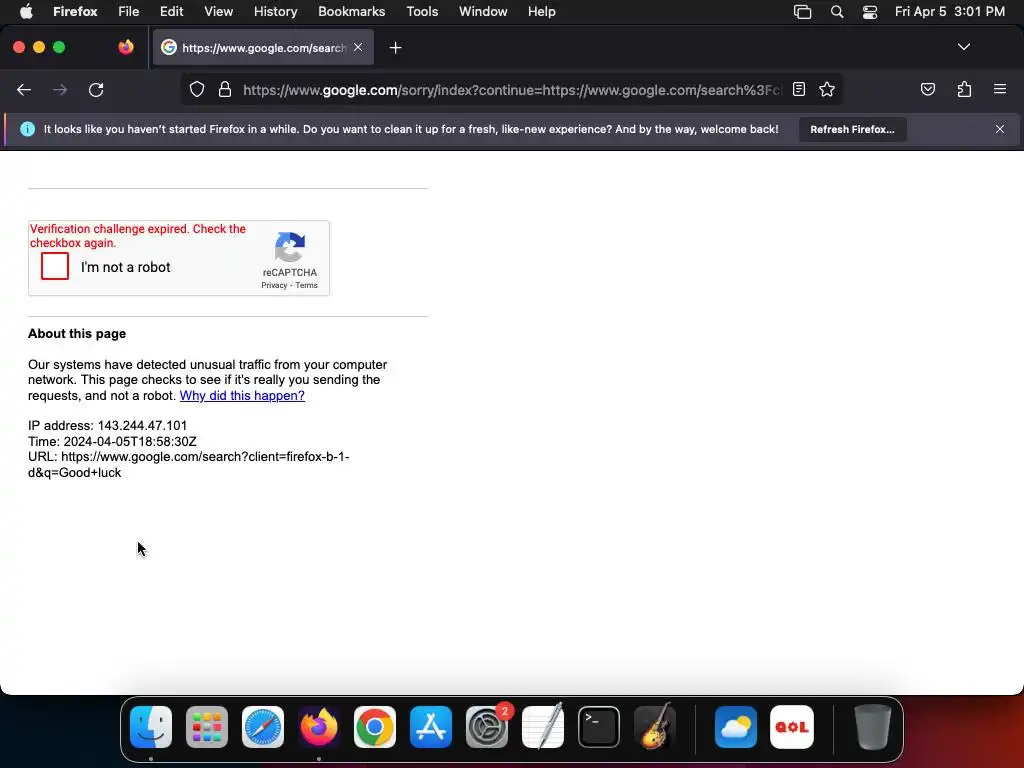
Task: Open Finder from the Dock
Action: pos(151,727)
